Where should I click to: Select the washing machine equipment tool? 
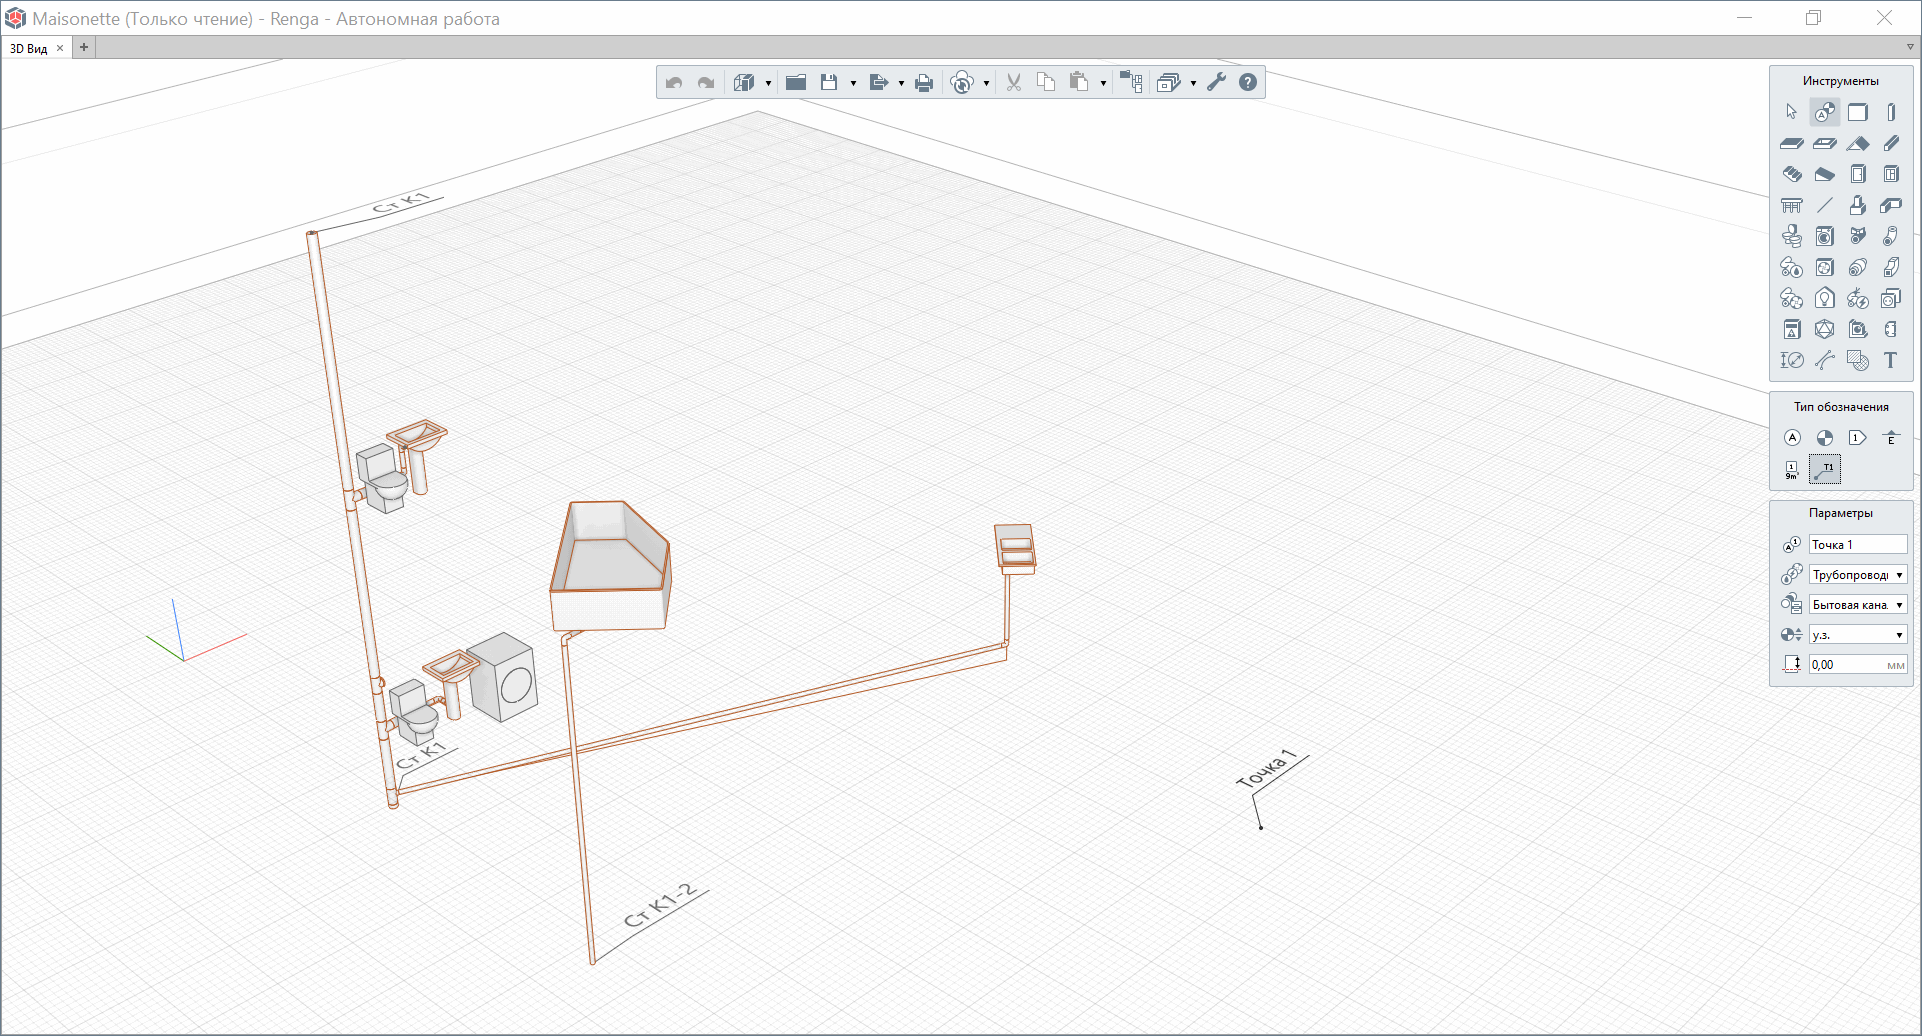[x=1825, y=236]
